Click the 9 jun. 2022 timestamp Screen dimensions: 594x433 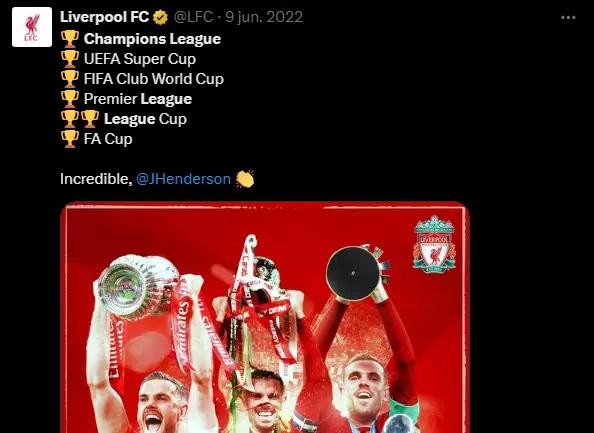coord(264,17)
